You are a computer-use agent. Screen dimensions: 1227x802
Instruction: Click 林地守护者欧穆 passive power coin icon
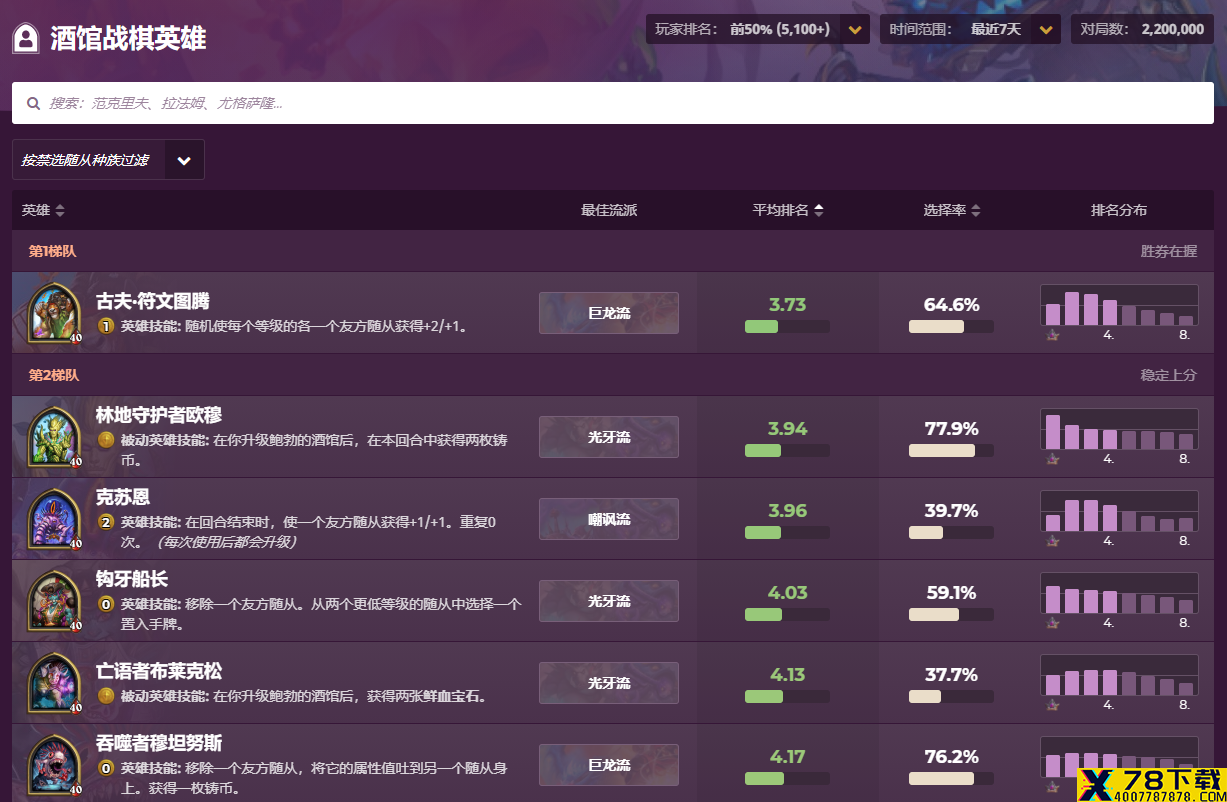point(105,440)
